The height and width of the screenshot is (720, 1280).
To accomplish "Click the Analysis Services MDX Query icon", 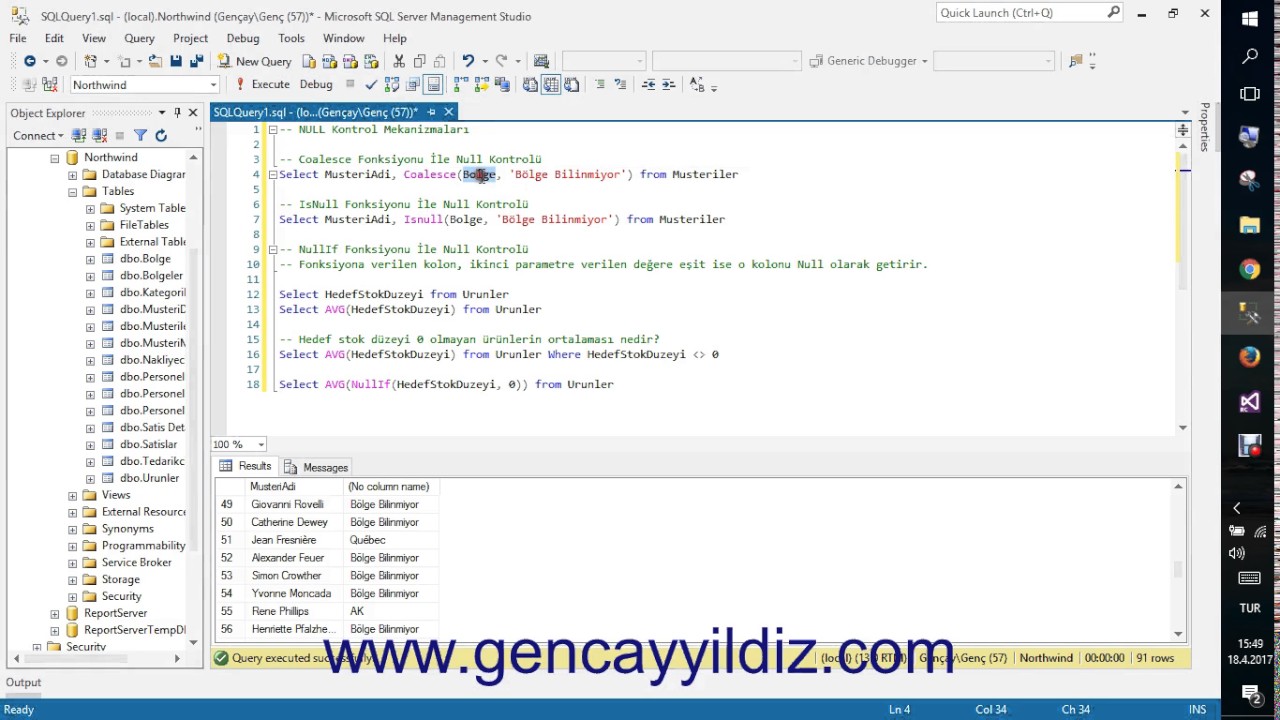I will point(329,61).
